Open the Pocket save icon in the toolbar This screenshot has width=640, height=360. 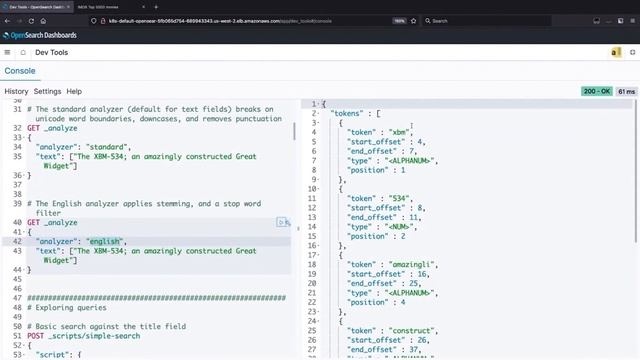(x=596, y=21)
